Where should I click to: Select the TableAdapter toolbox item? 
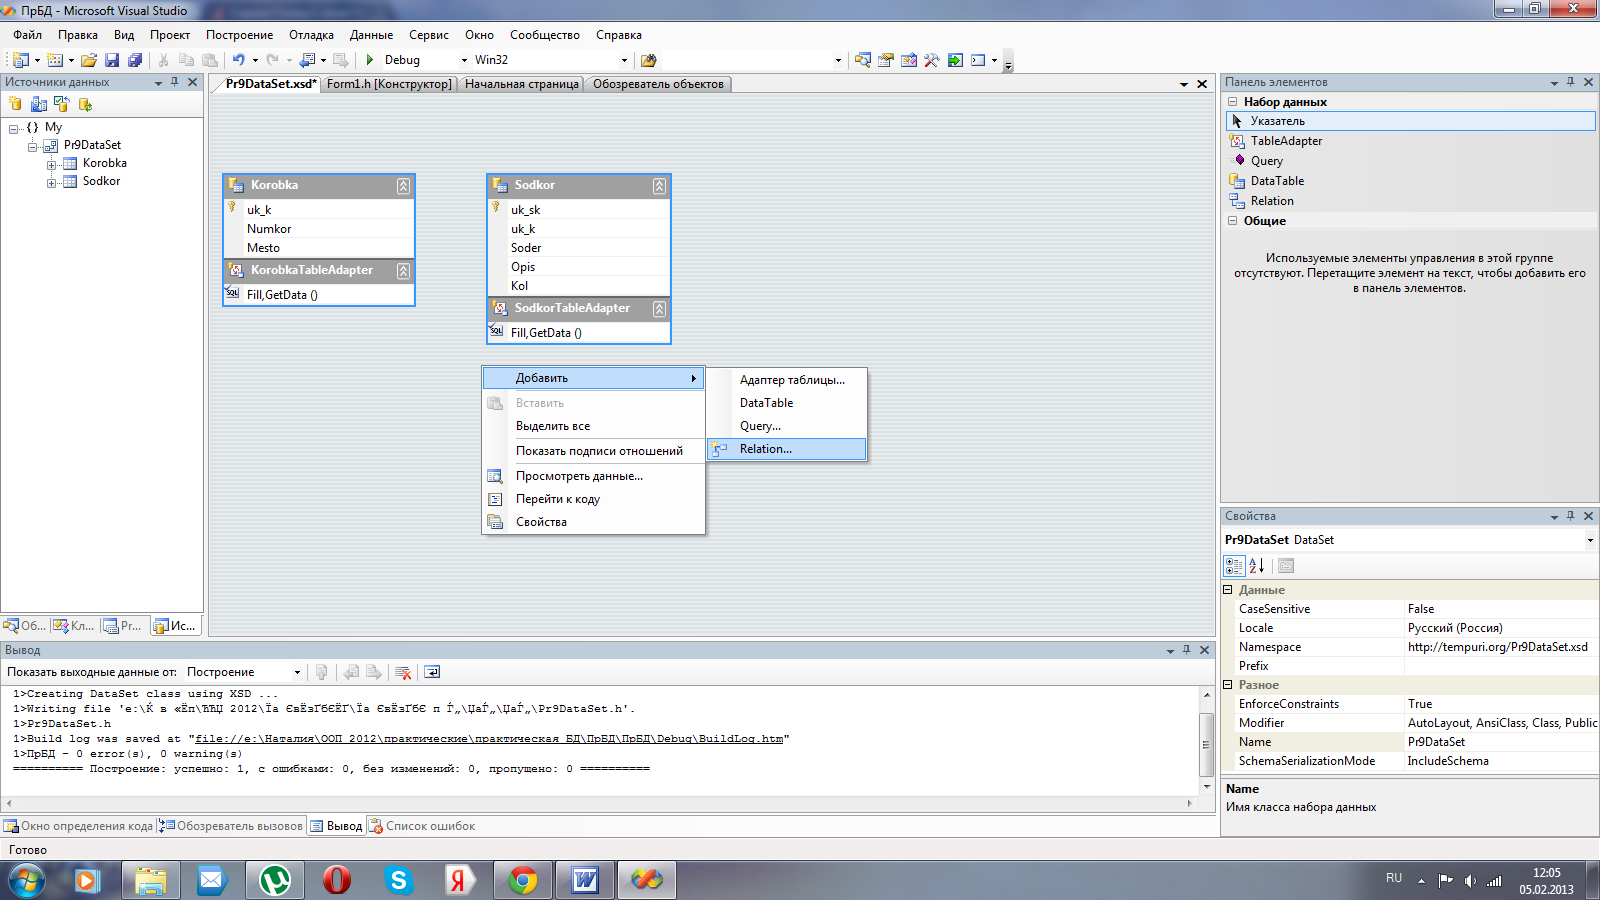coord(1409,141)
